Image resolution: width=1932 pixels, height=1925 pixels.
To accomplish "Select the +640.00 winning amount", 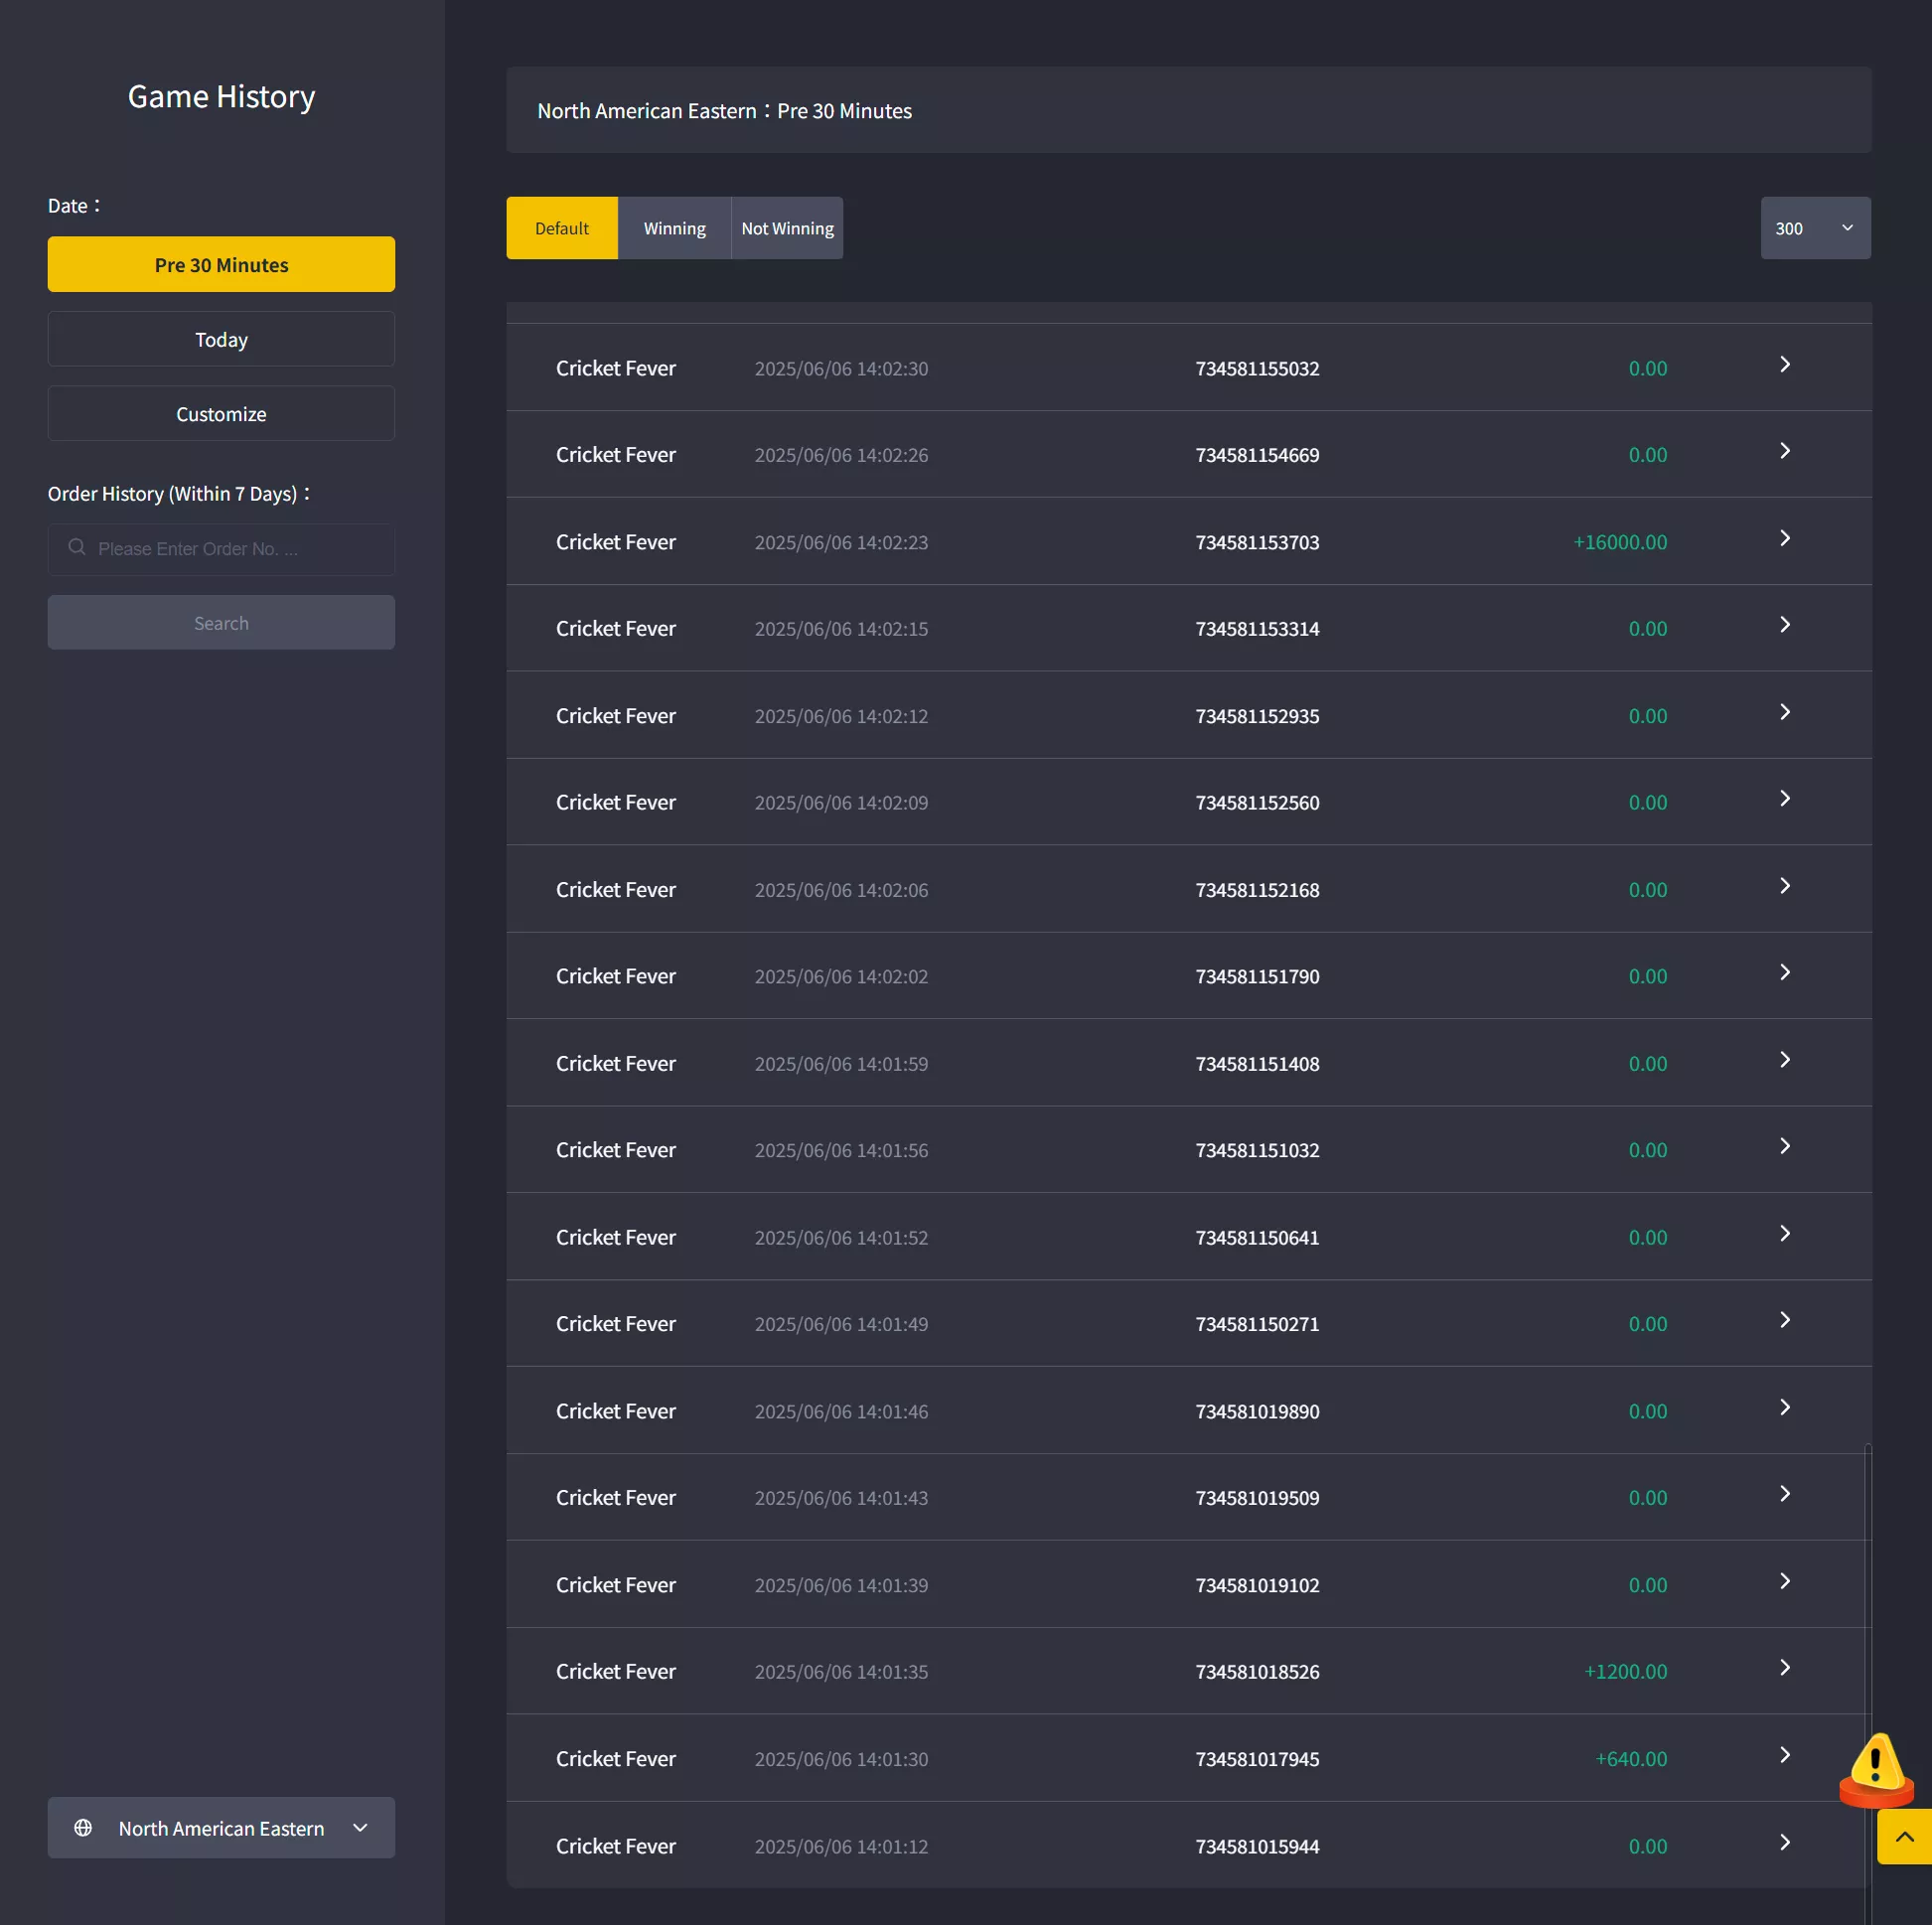I will 1631,1758.
